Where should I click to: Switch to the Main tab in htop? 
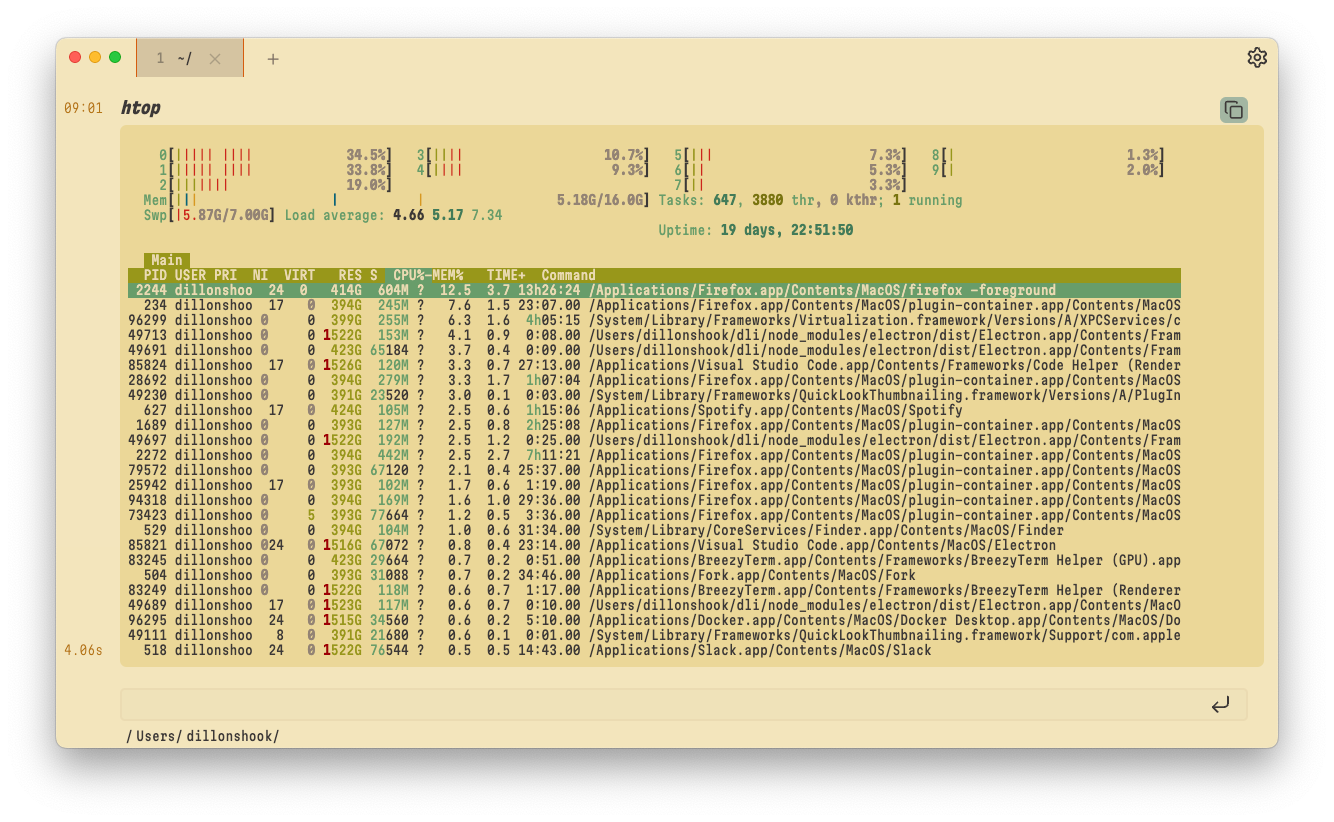click(x=165, y=259)
